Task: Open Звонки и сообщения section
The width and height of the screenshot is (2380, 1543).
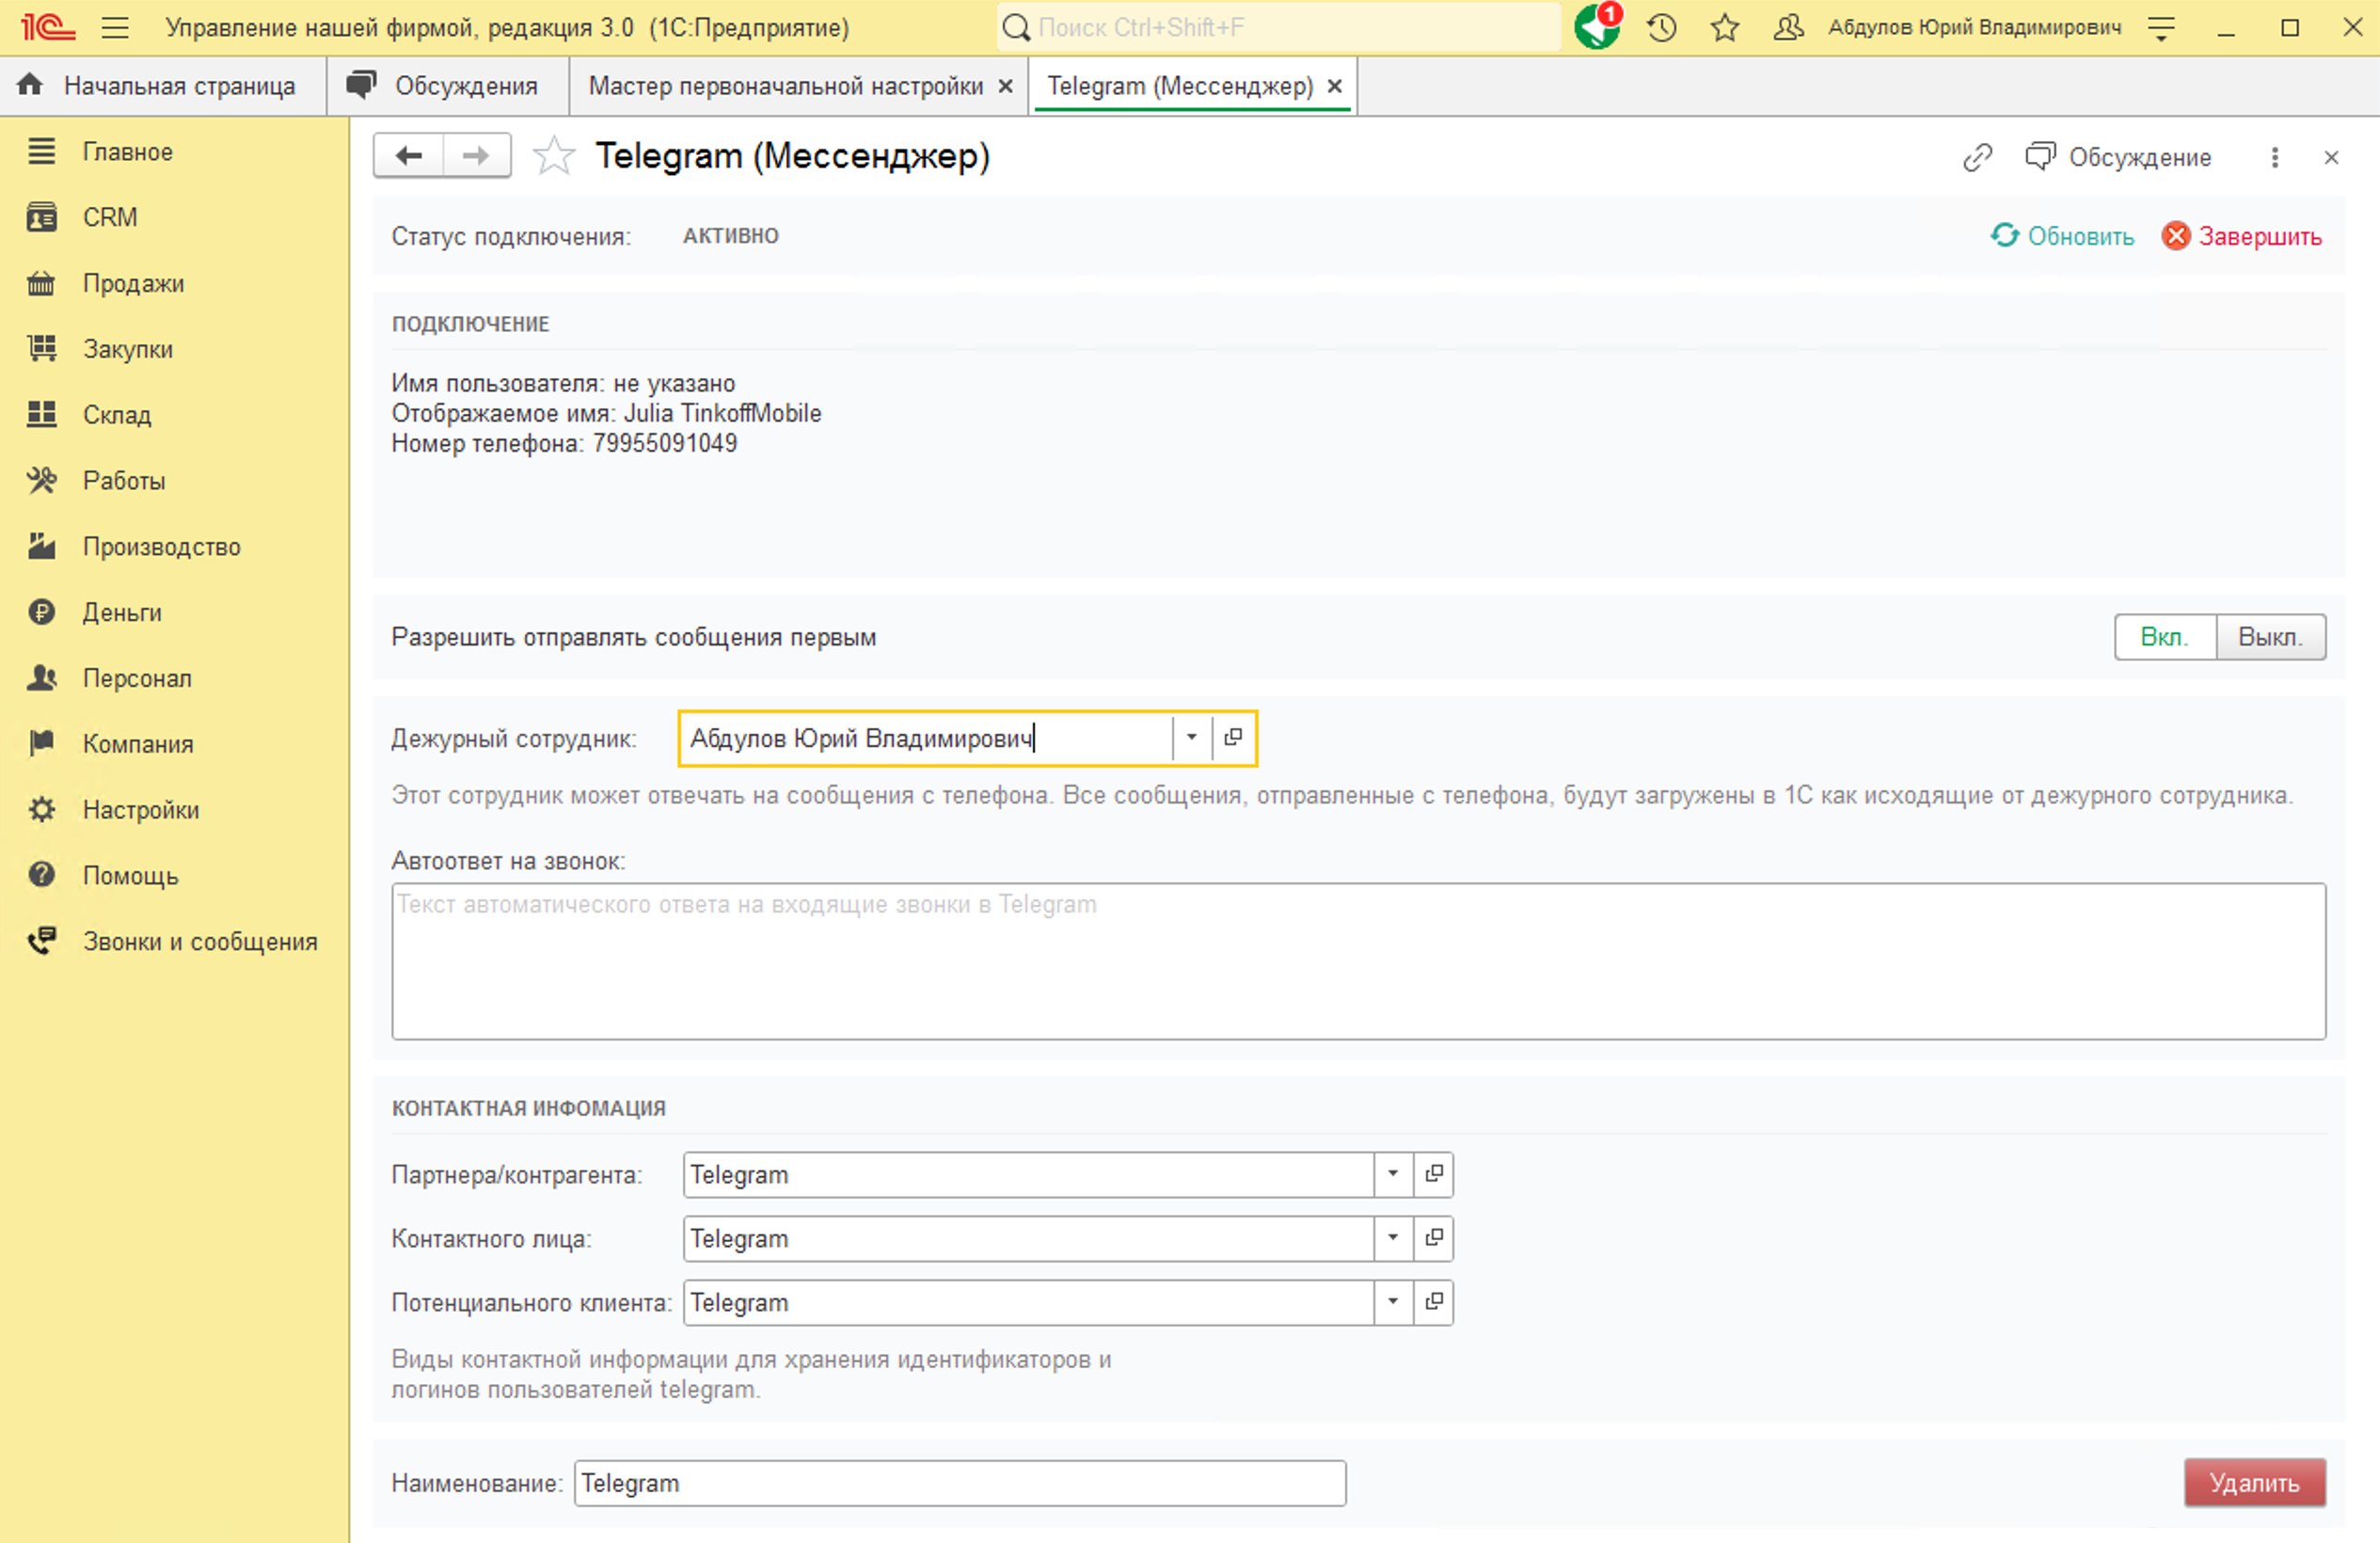Action: pyautogui.click(x=199, y=941)
